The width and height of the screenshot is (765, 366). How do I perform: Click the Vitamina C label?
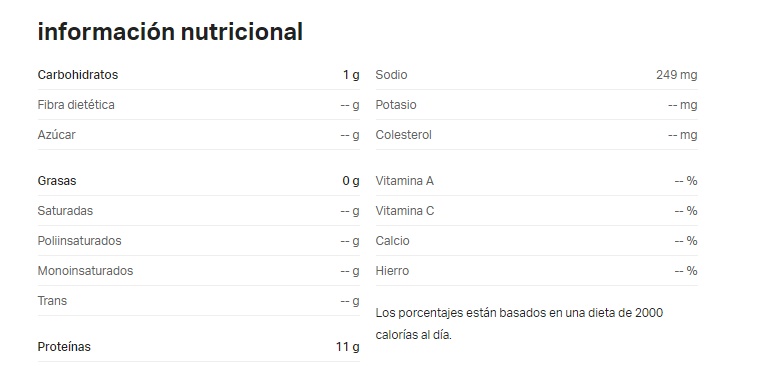(405, 211)
